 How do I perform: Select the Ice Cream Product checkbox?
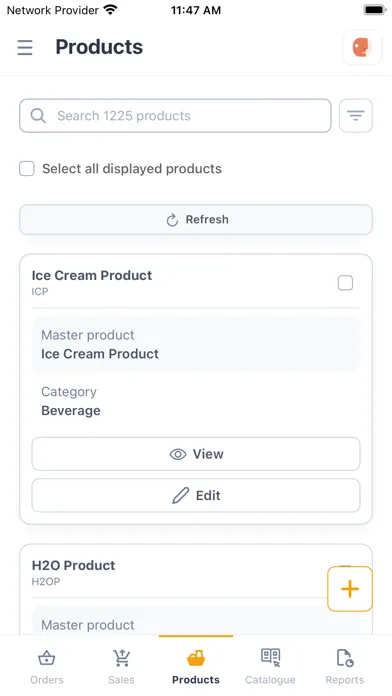click(x=345, y=283)
